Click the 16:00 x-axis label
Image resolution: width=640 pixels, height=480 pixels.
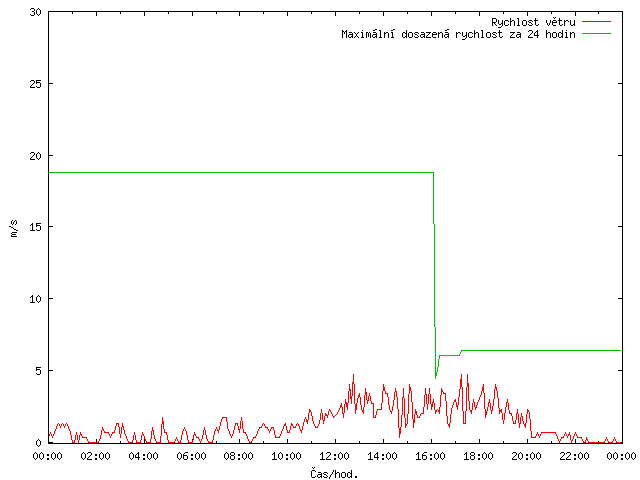[x=431, y=456]
